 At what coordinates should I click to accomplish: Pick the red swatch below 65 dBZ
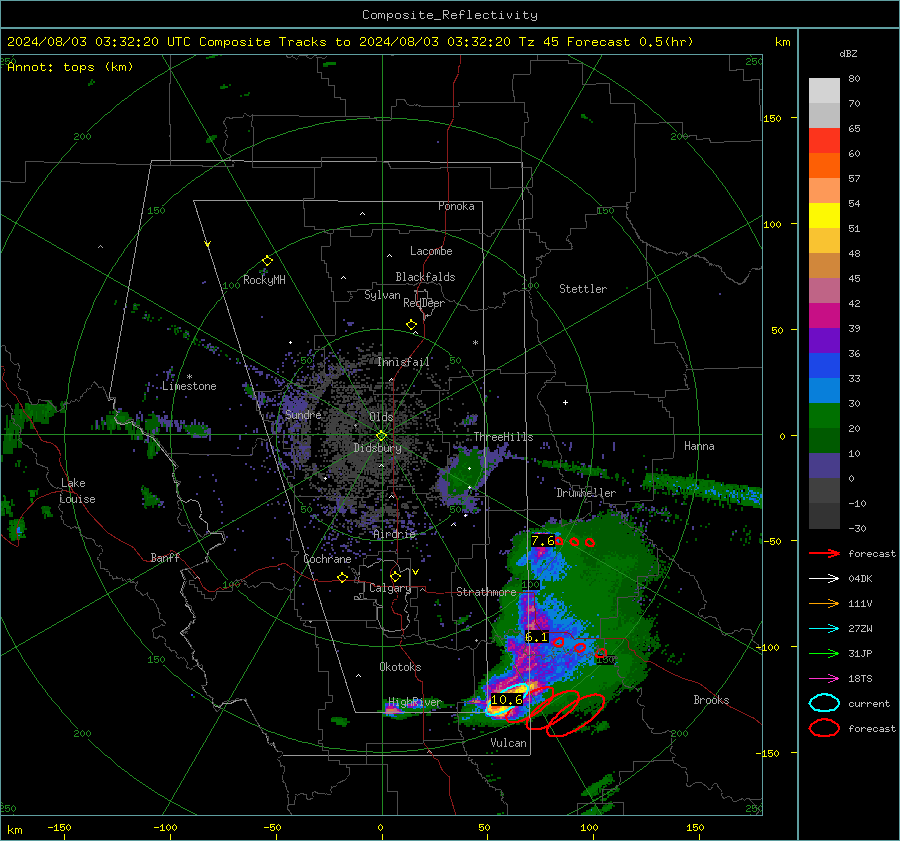(x=824, y=140)
